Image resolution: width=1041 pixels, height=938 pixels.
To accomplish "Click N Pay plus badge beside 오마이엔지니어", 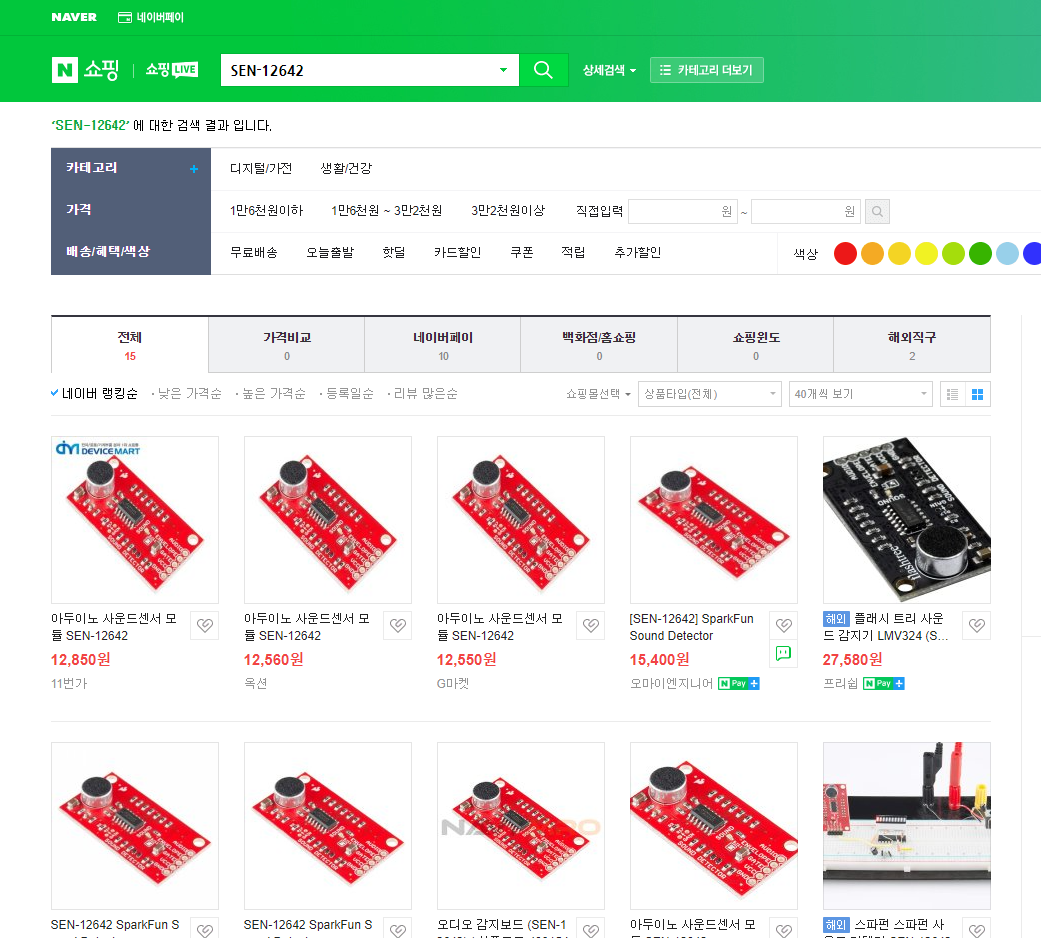I will point(739,684).
